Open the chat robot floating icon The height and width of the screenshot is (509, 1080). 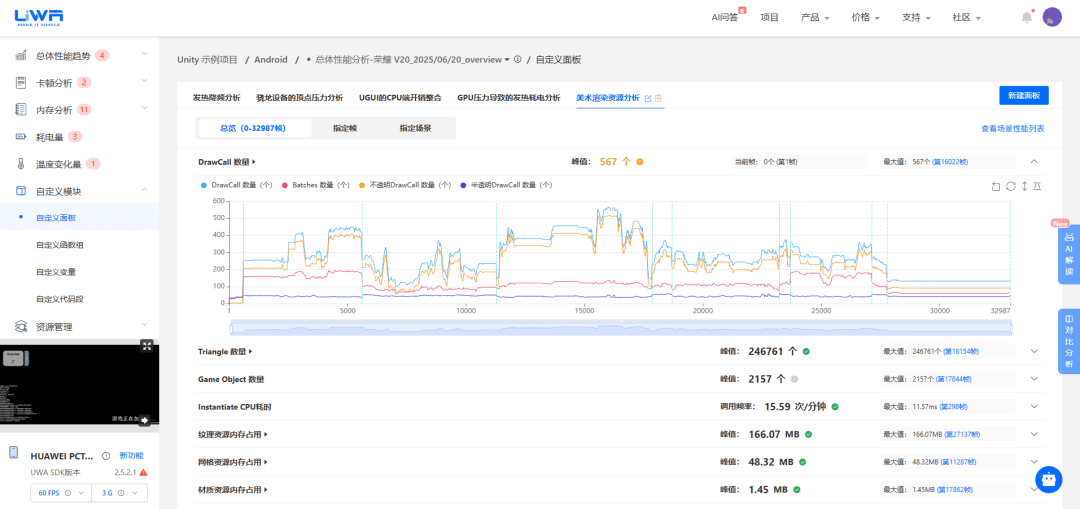click(x=1048, y=479)
